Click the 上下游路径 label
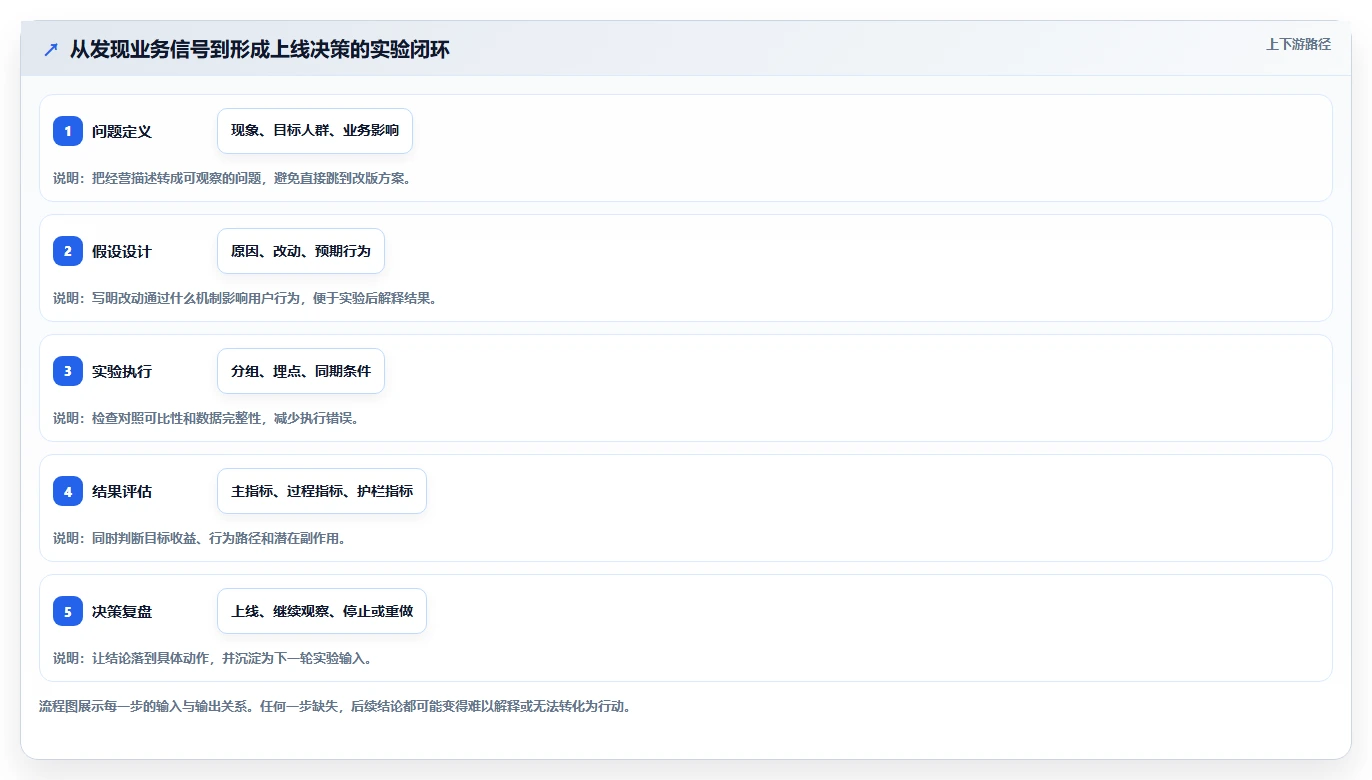Screen dimensions: 1372x780 click(1298, 44)
